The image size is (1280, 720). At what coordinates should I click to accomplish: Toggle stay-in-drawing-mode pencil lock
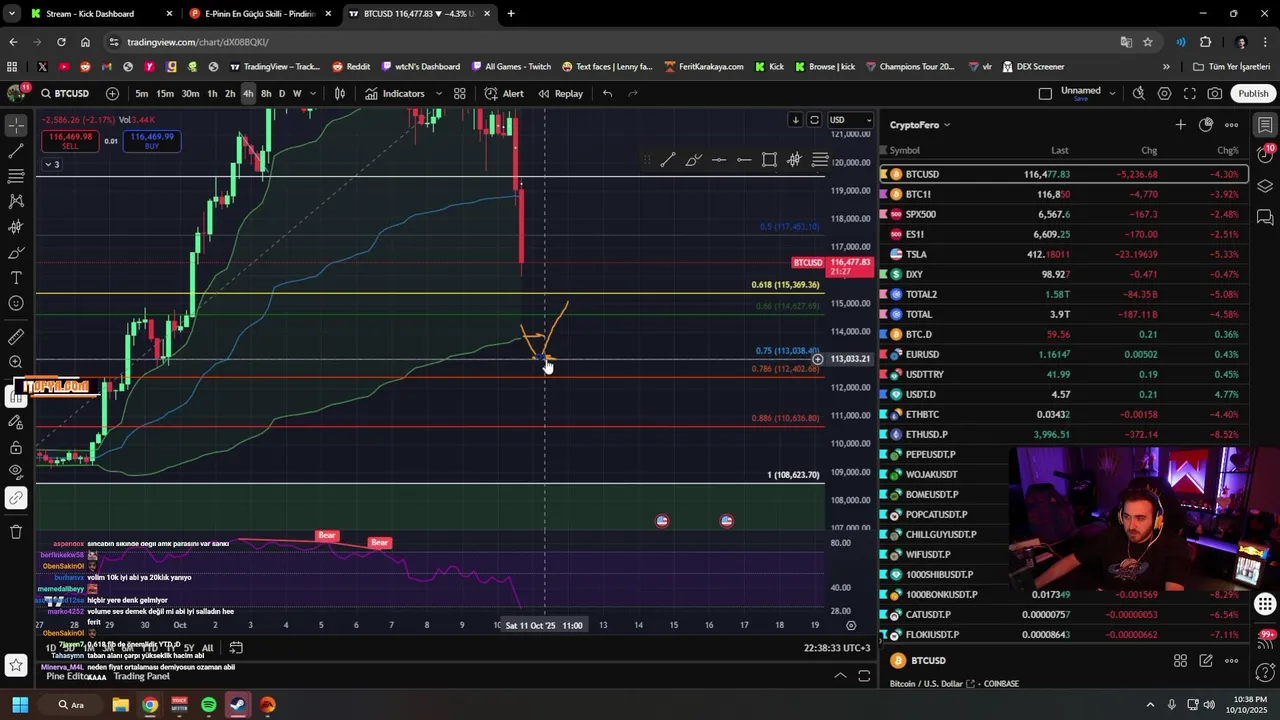(16, 422)
